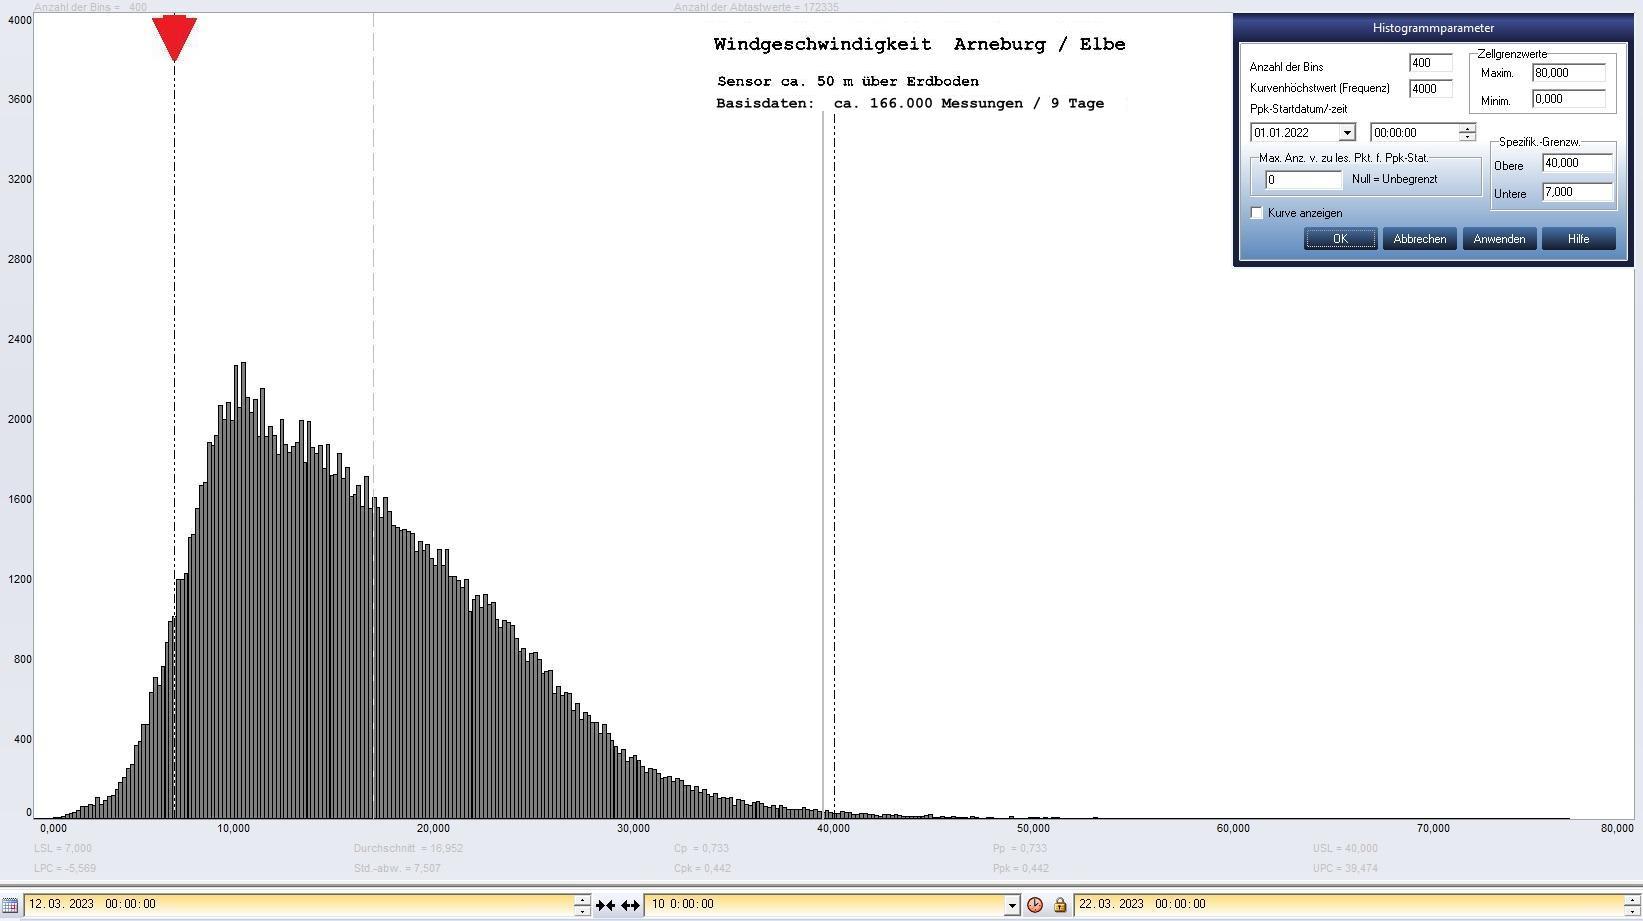The image size is (1643, 921).
Task: Click the calendar icon in the bottom bar
Action: [x=10, y=905]
